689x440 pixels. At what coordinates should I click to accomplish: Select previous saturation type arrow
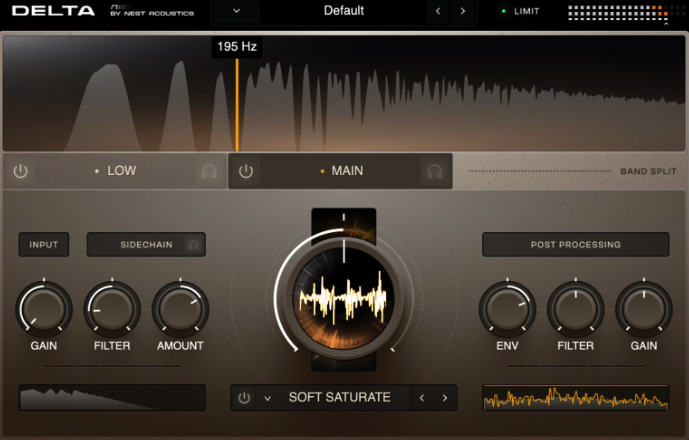pyautogui.click(x=421, y=398)
